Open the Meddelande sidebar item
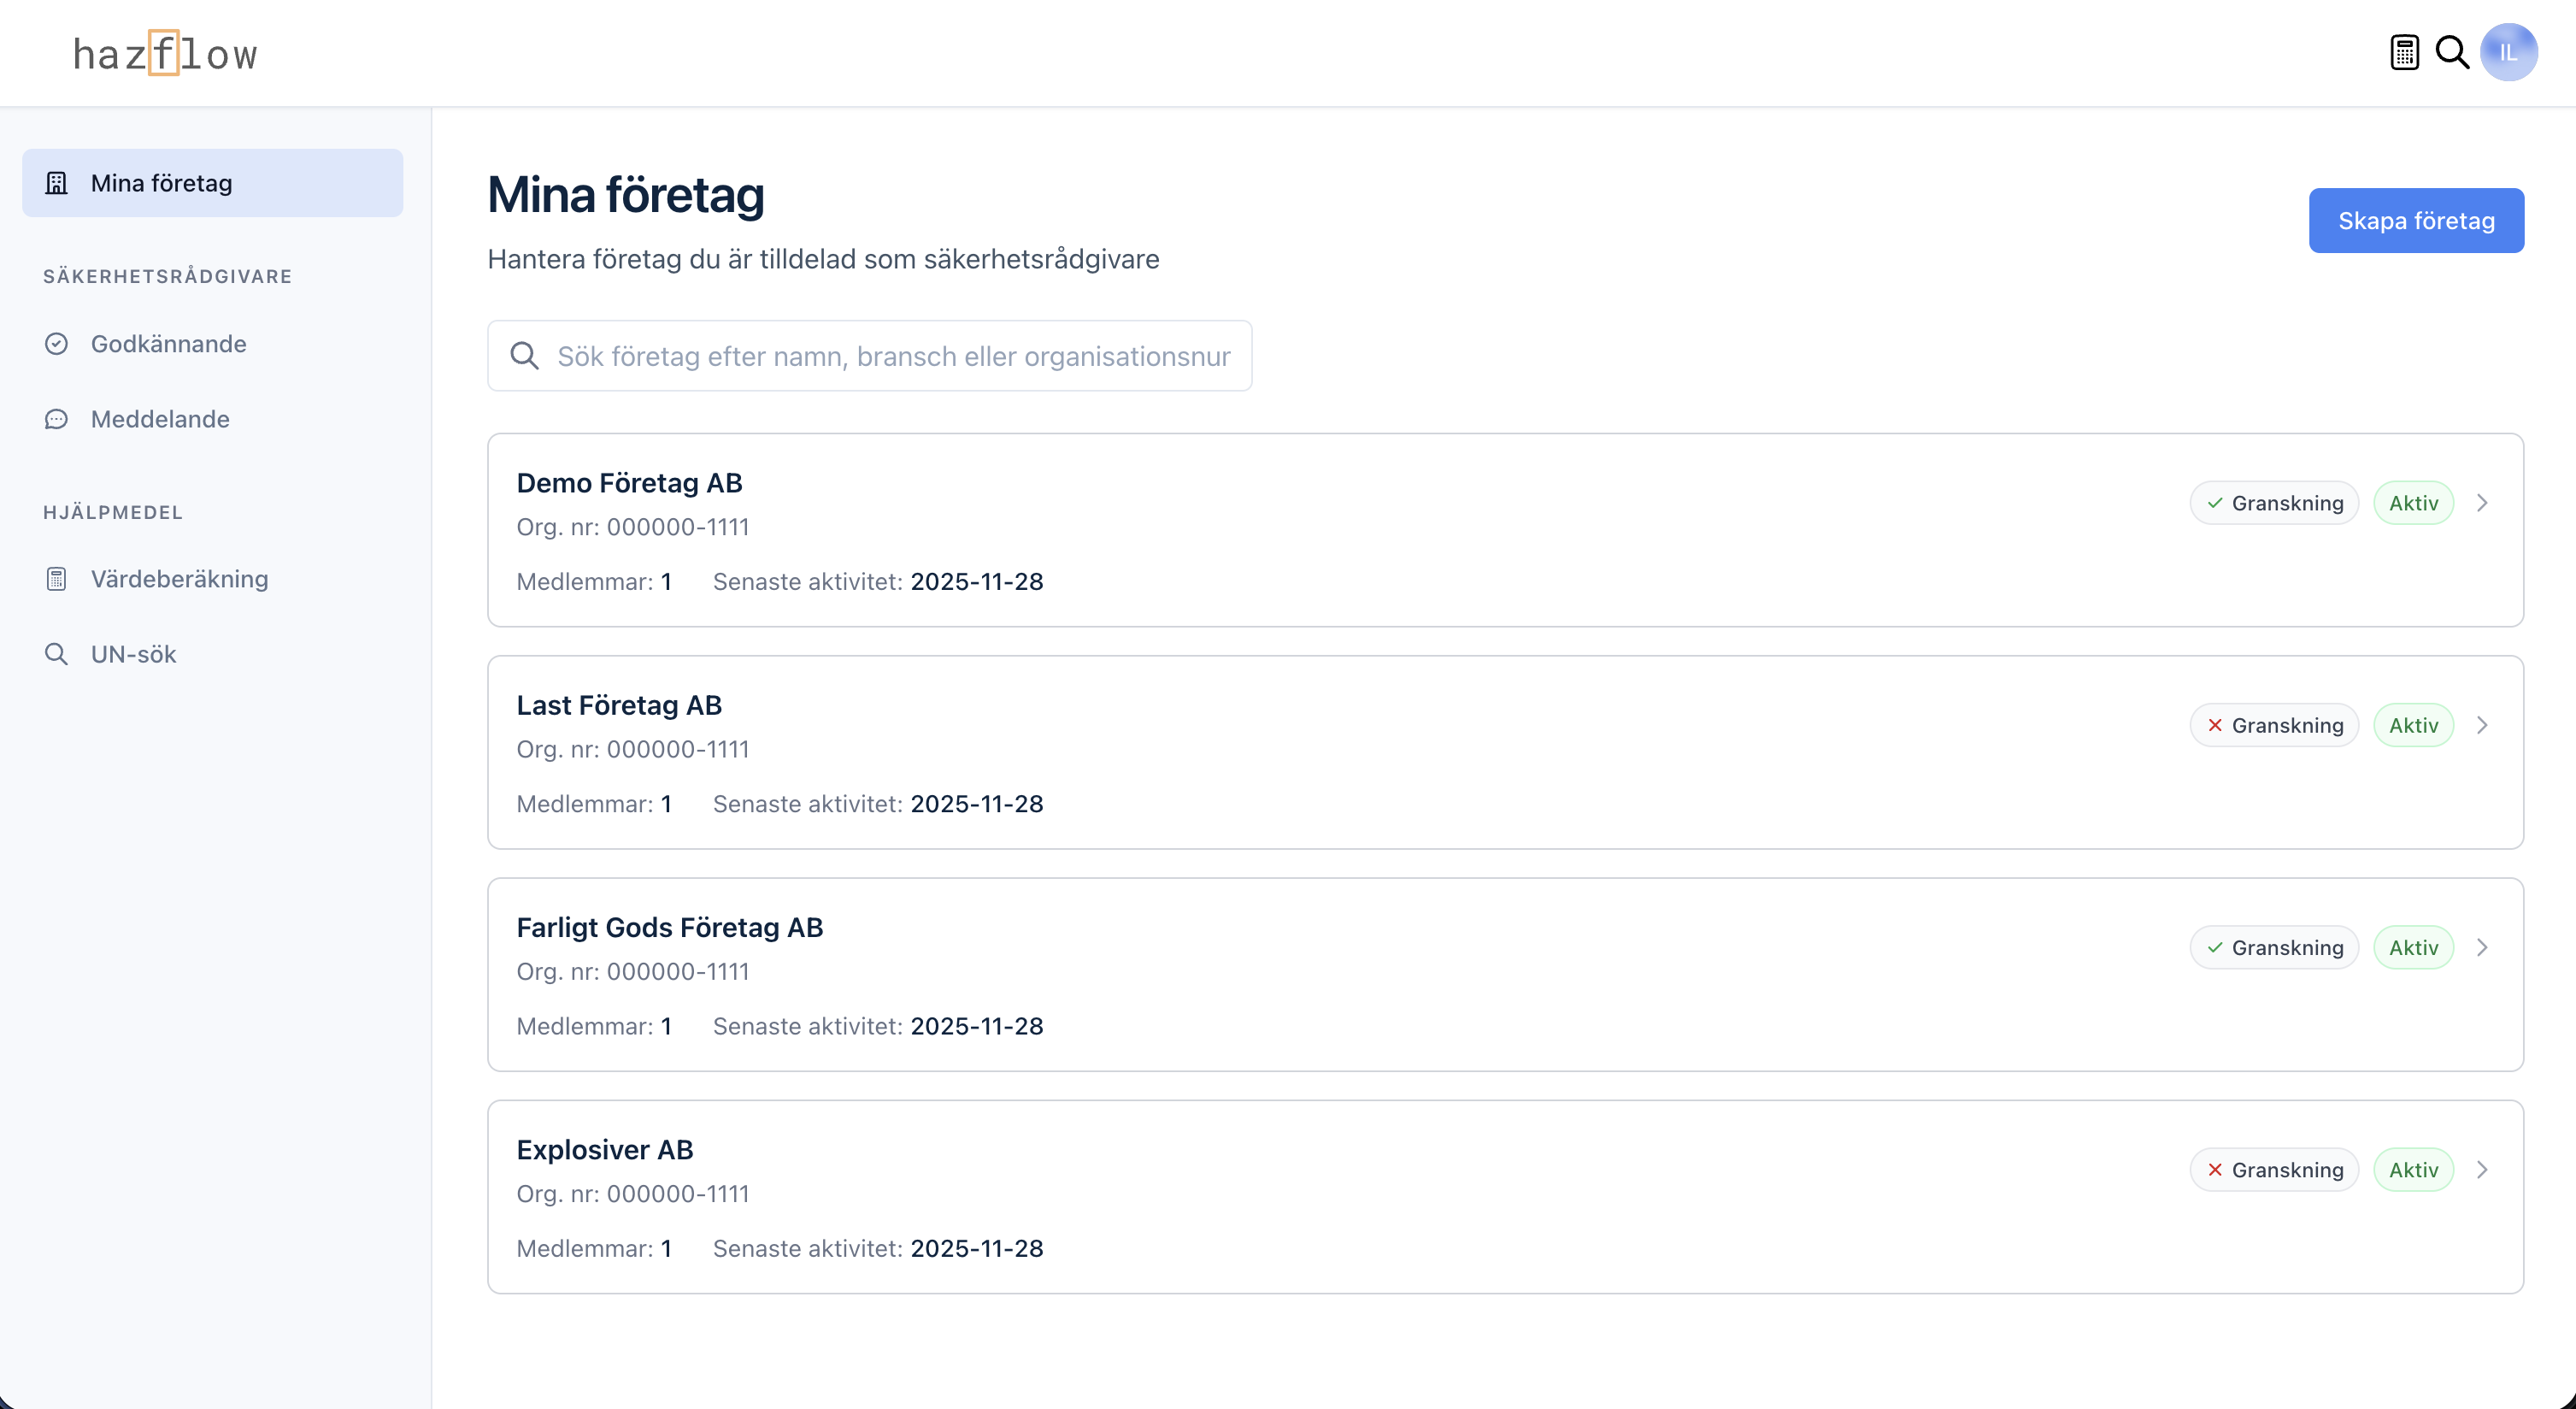 tap(160, 419)
